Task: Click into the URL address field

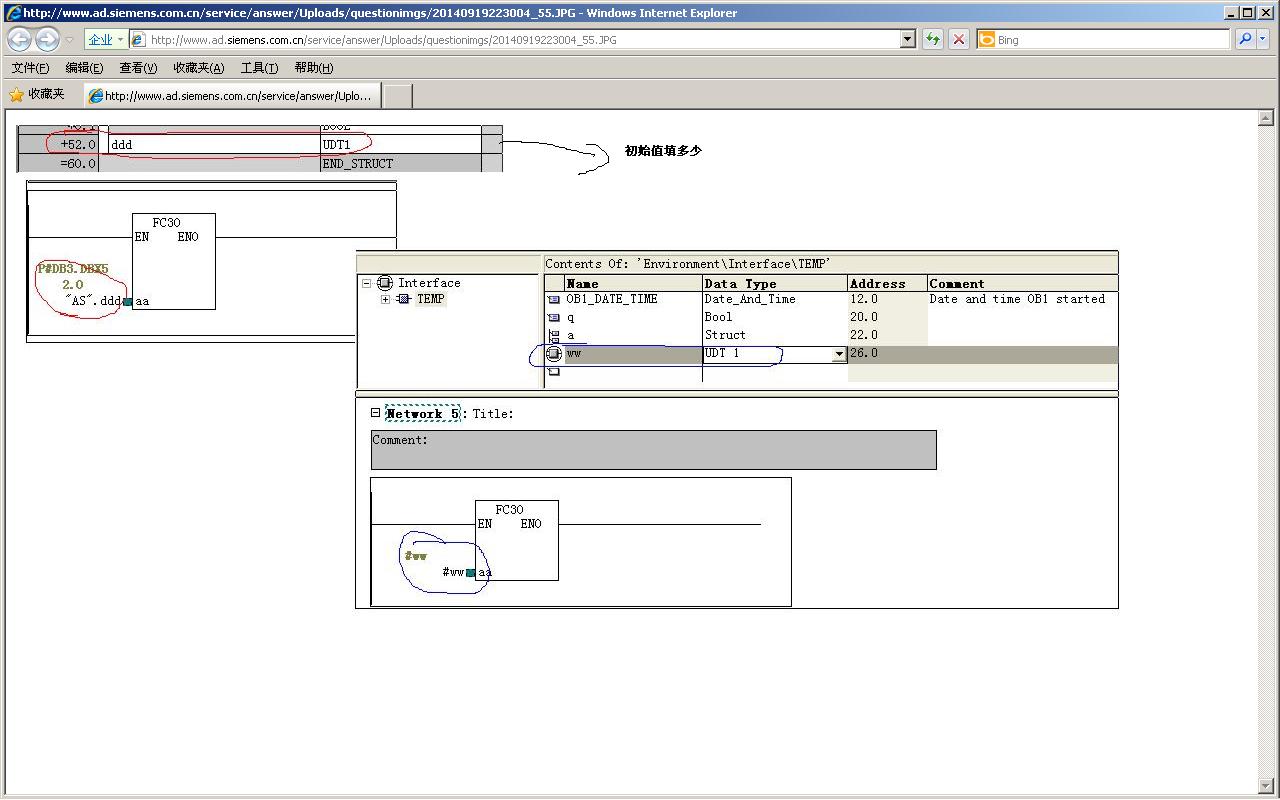Action: (x=520, y=40)
